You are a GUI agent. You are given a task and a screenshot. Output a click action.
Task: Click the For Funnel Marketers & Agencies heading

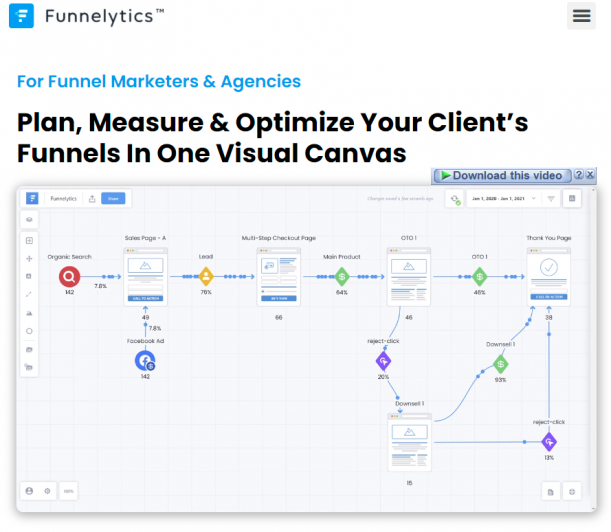(159, 81)
